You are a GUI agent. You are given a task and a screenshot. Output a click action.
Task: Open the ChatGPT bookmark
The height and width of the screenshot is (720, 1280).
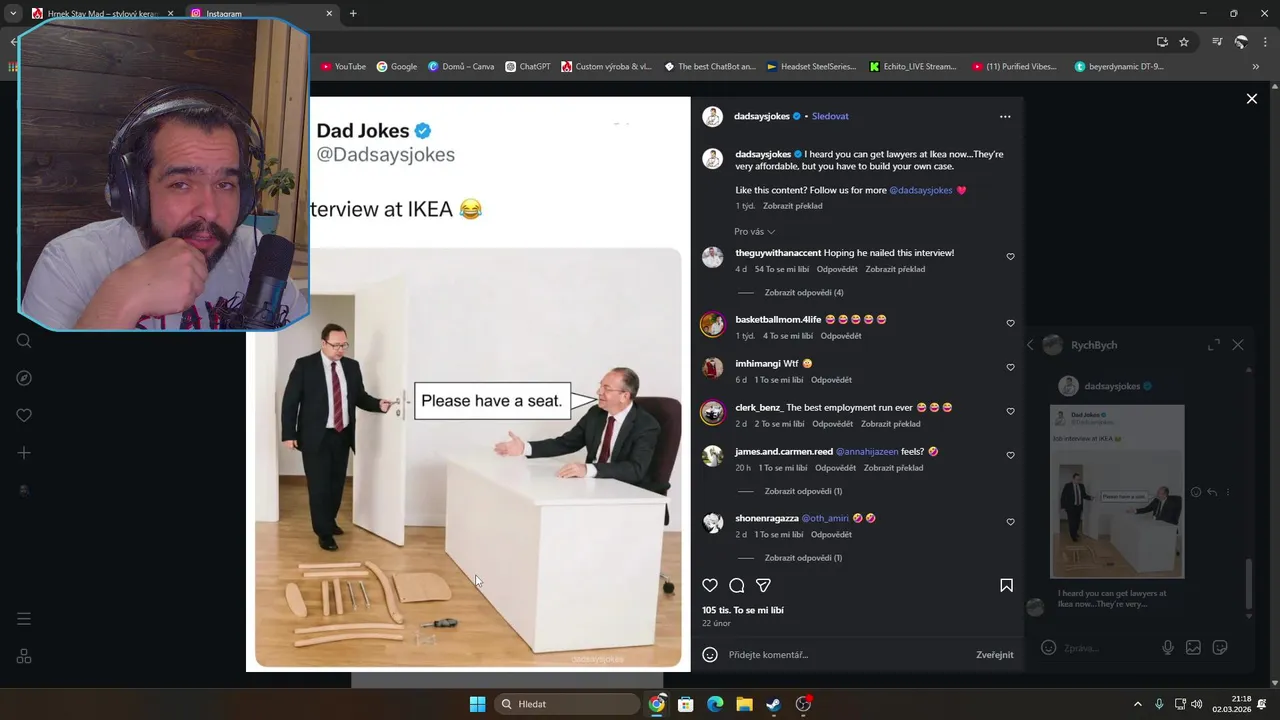[x=528, y=67]
